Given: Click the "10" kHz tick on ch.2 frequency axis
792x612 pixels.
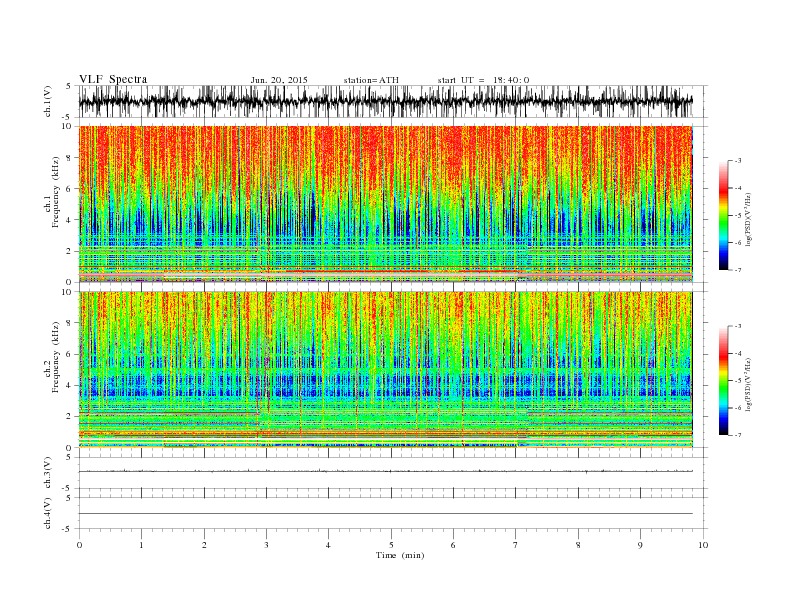Looking at the screenshot, I should click(67, 292).
